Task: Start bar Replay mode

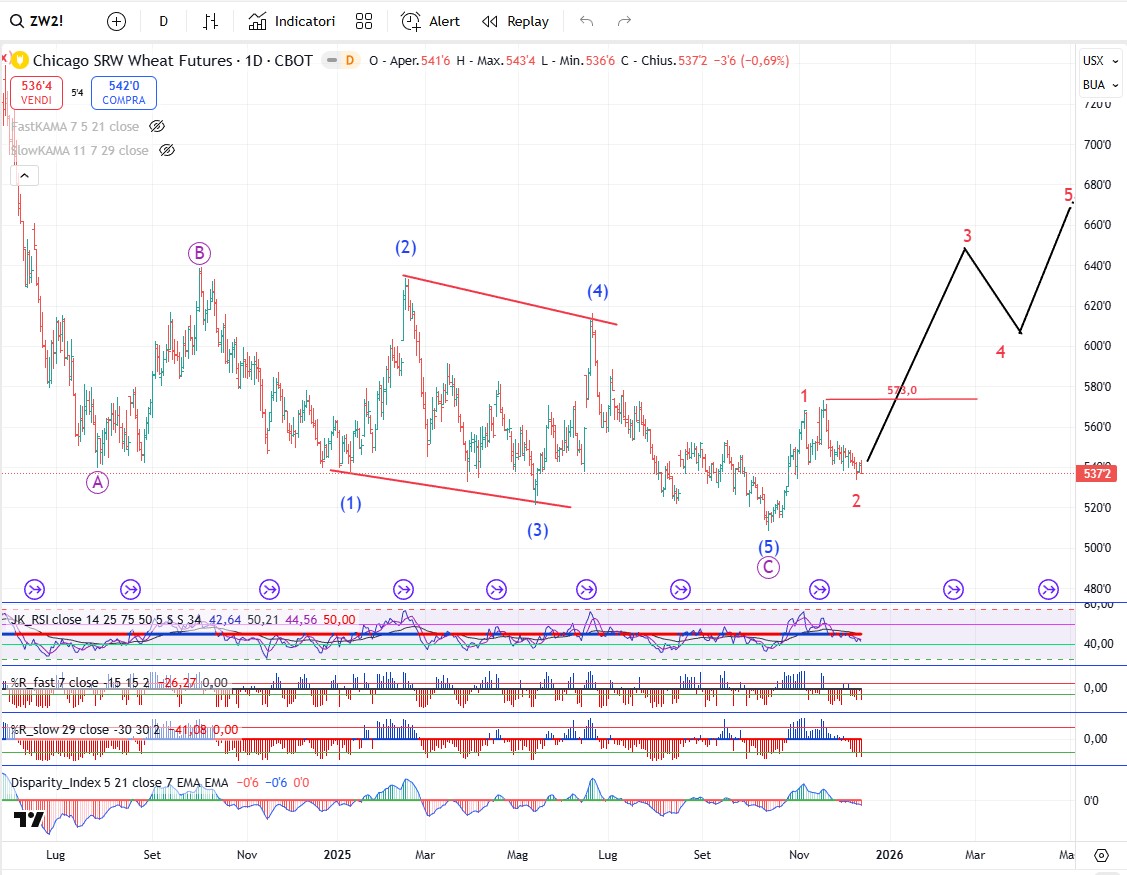Action: pyautogui.click(x=515, y=21)
